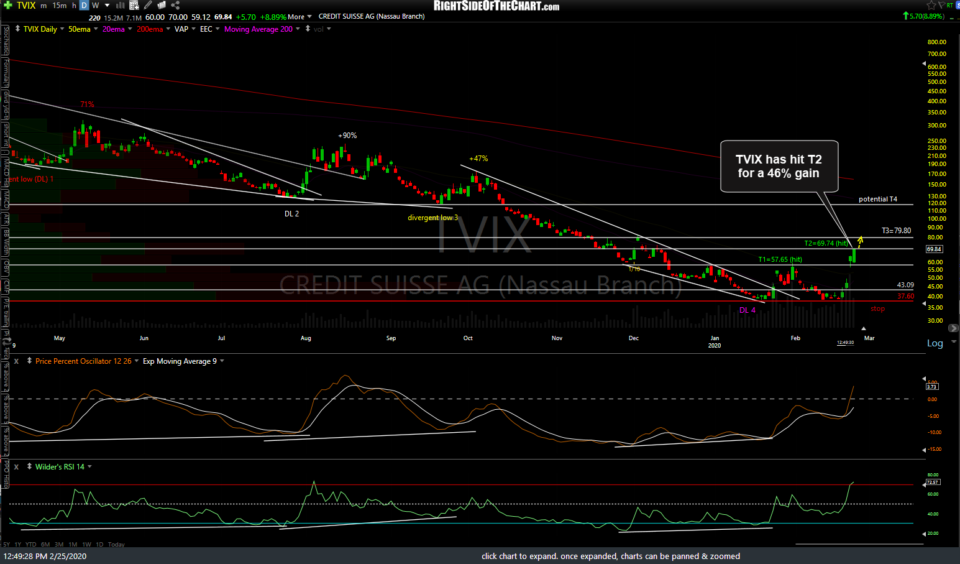Toggle the Log scale button
The image size is (960, 564).
935,343
